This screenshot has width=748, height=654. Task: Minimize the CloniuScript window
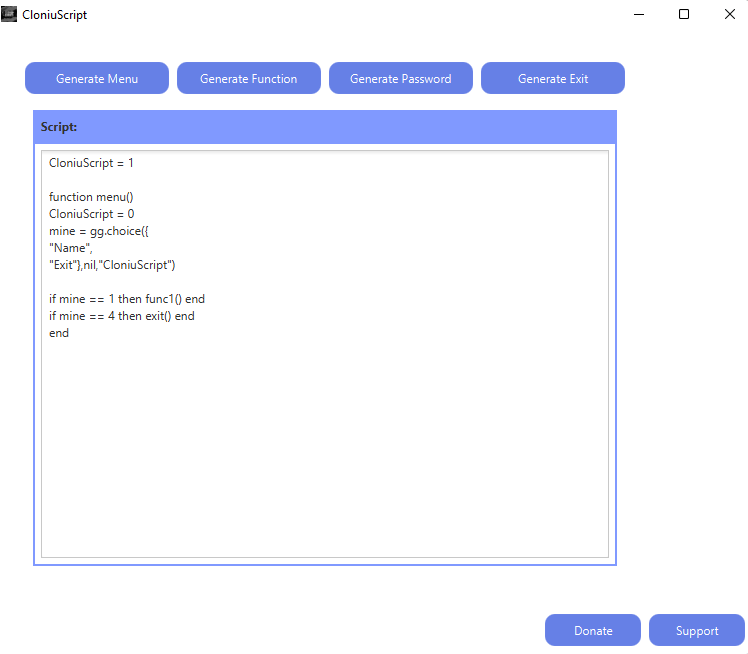(x=639, y=14)
